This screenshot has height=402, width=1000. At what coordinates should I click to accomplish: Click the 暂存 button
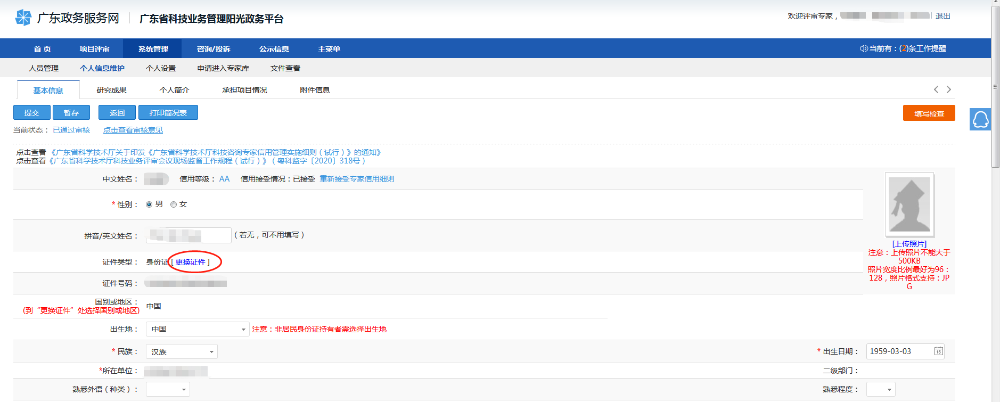coord(71,113)
